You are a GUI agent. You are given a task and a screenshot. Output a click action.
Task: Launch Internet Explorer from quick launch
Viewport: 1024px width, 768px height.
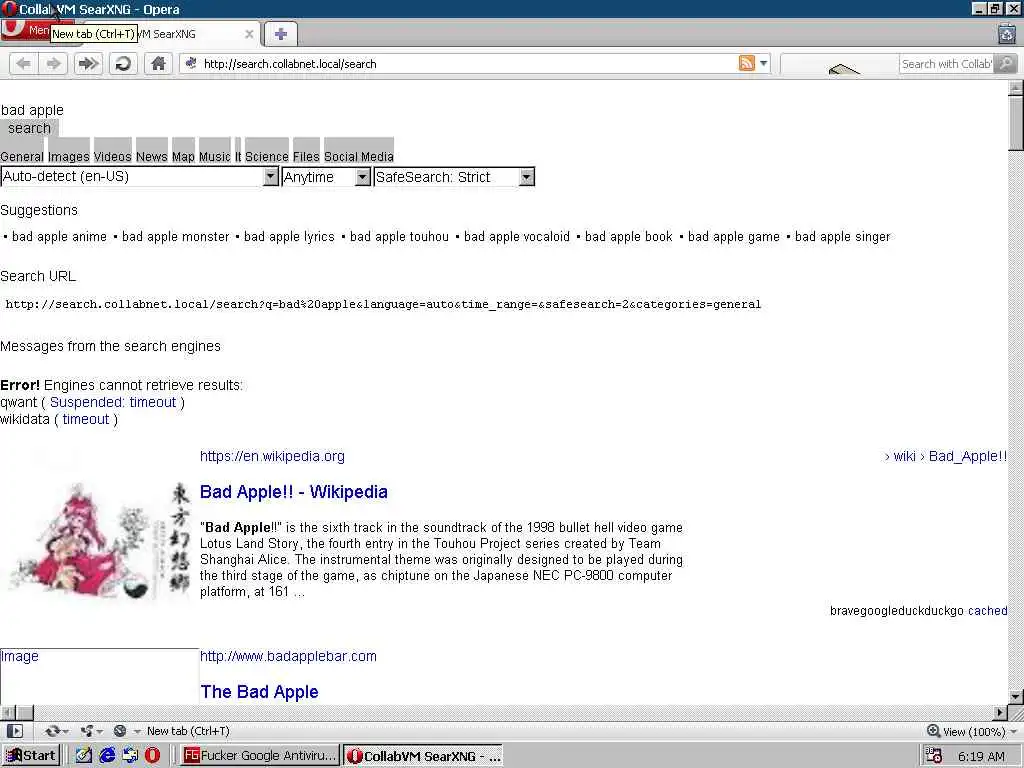pyautogui.click(x=107, y=756)
